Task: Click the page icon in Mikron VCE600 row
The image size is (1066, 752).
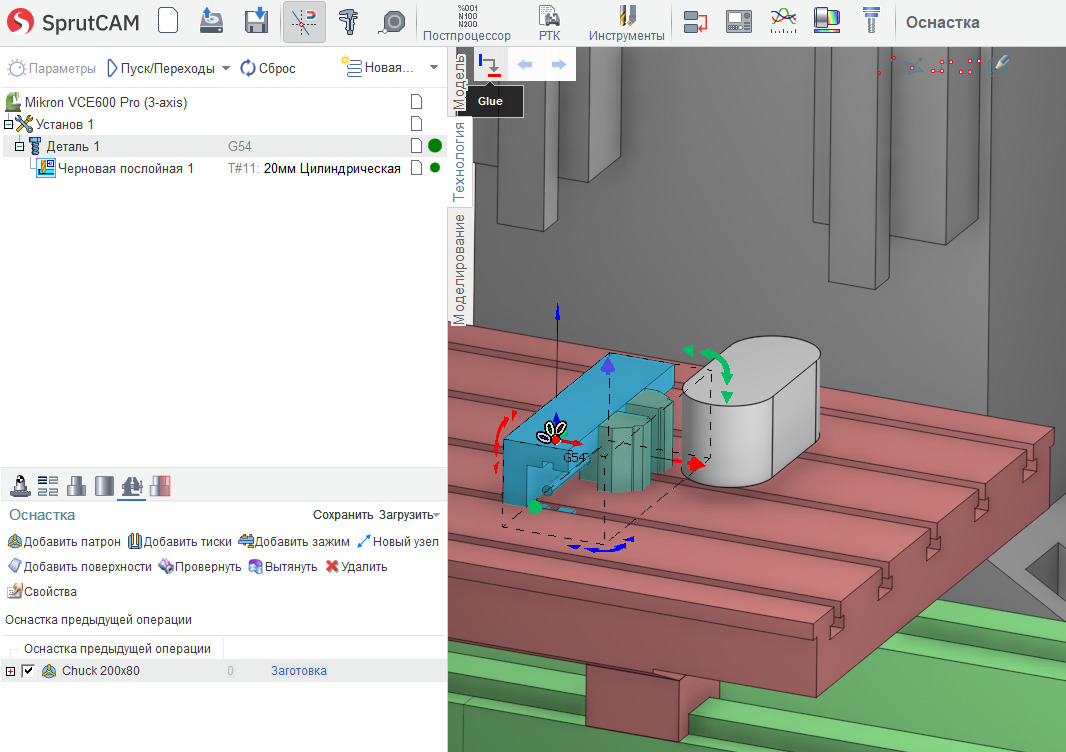Action: pos(416,102)
